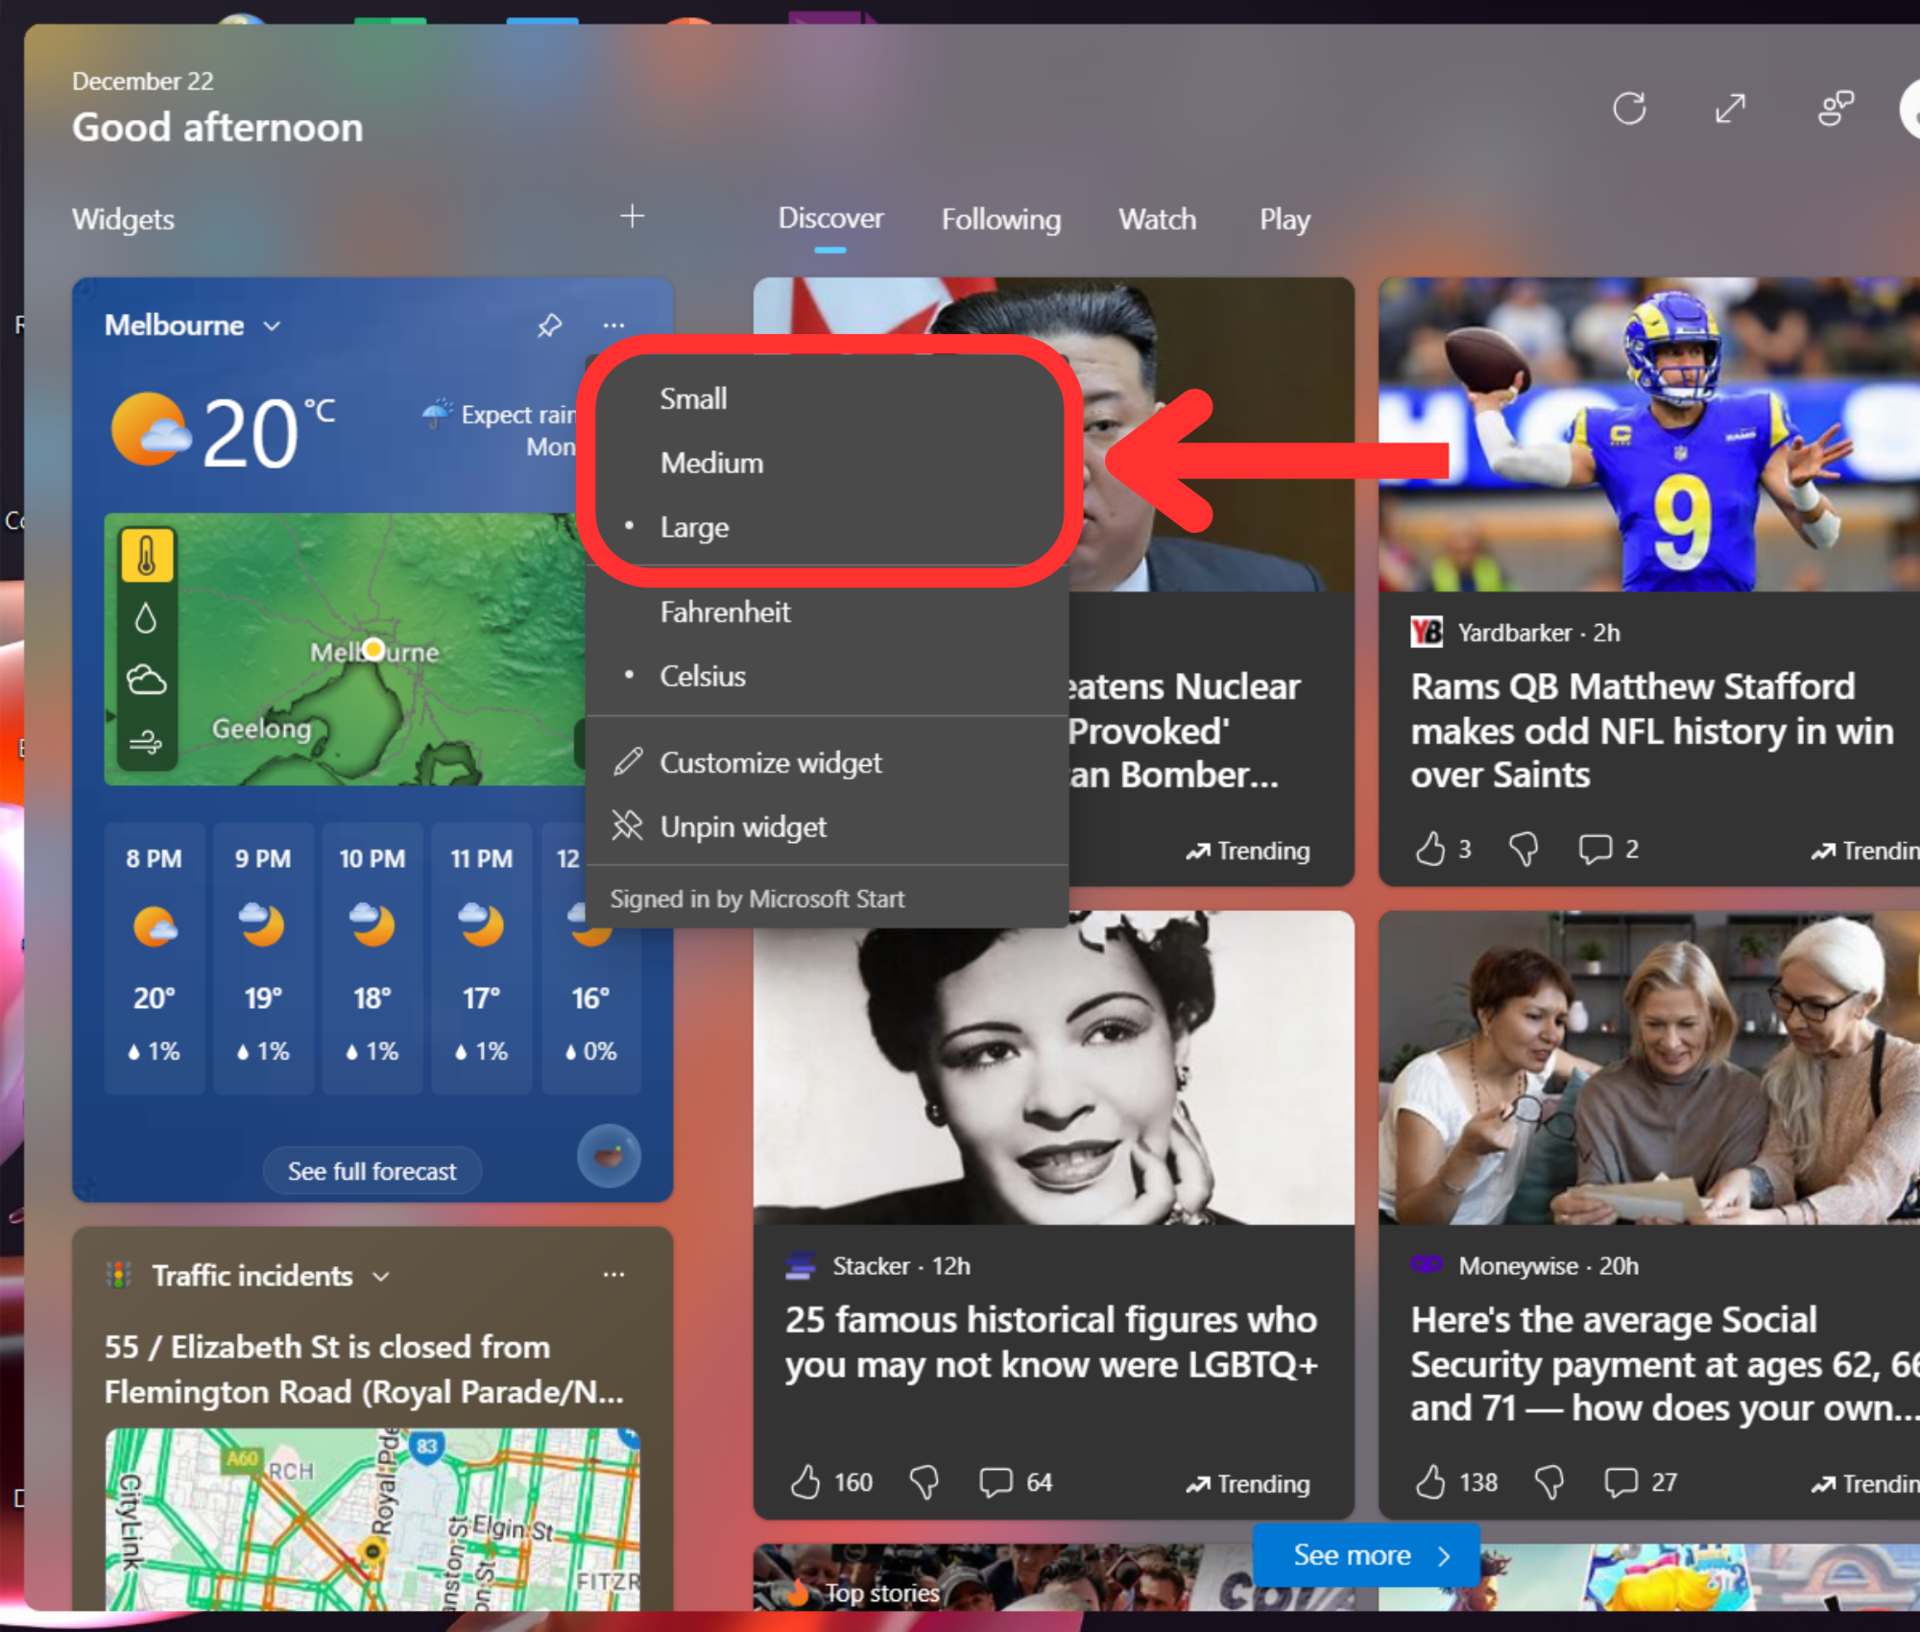The image size is (1920, 1632).
Task: Like the Rams QB Matthew Stafford article
Action: 1431,849
